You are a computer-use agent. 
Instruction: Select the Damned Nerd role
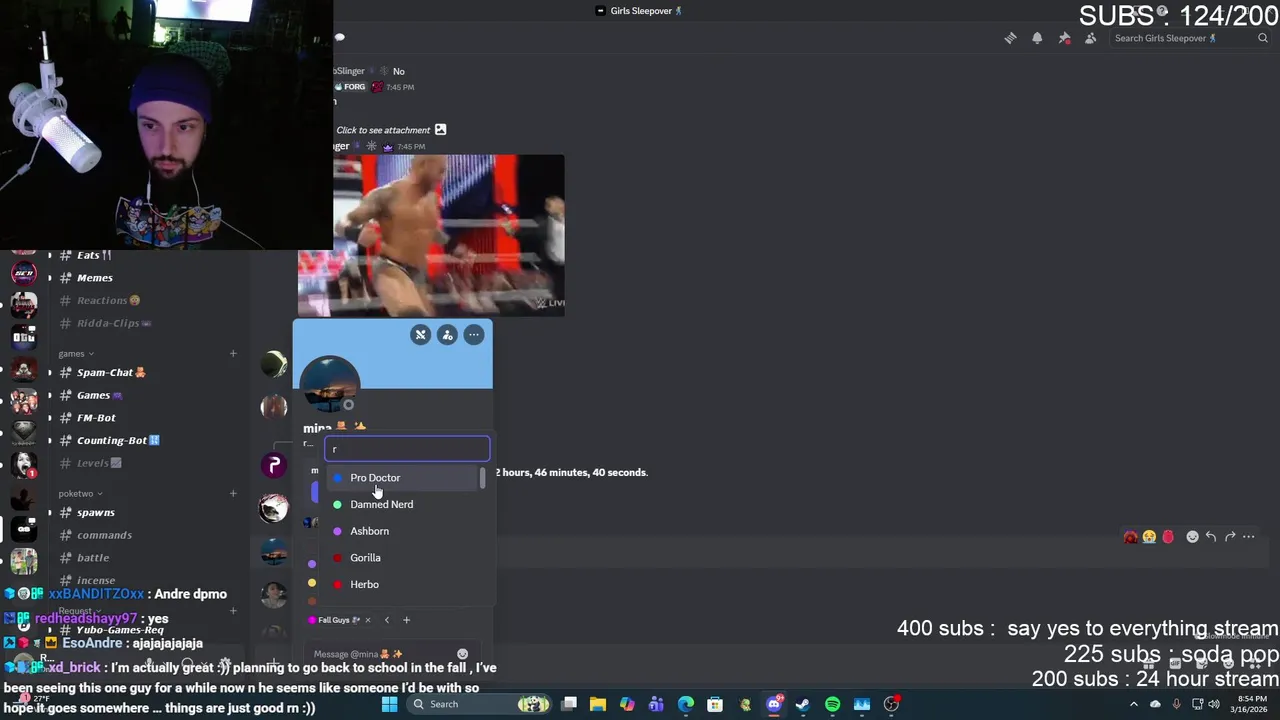[402, 504]
